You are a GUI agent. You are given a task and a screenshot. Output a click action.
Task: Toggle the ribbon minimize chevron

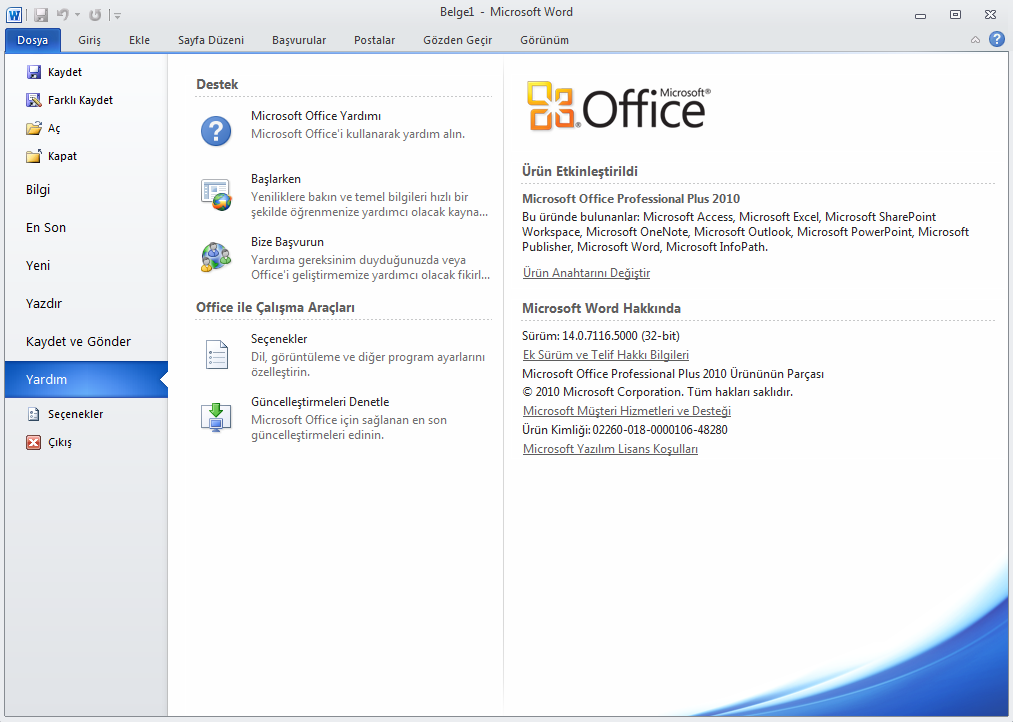[x=976, y=40]
